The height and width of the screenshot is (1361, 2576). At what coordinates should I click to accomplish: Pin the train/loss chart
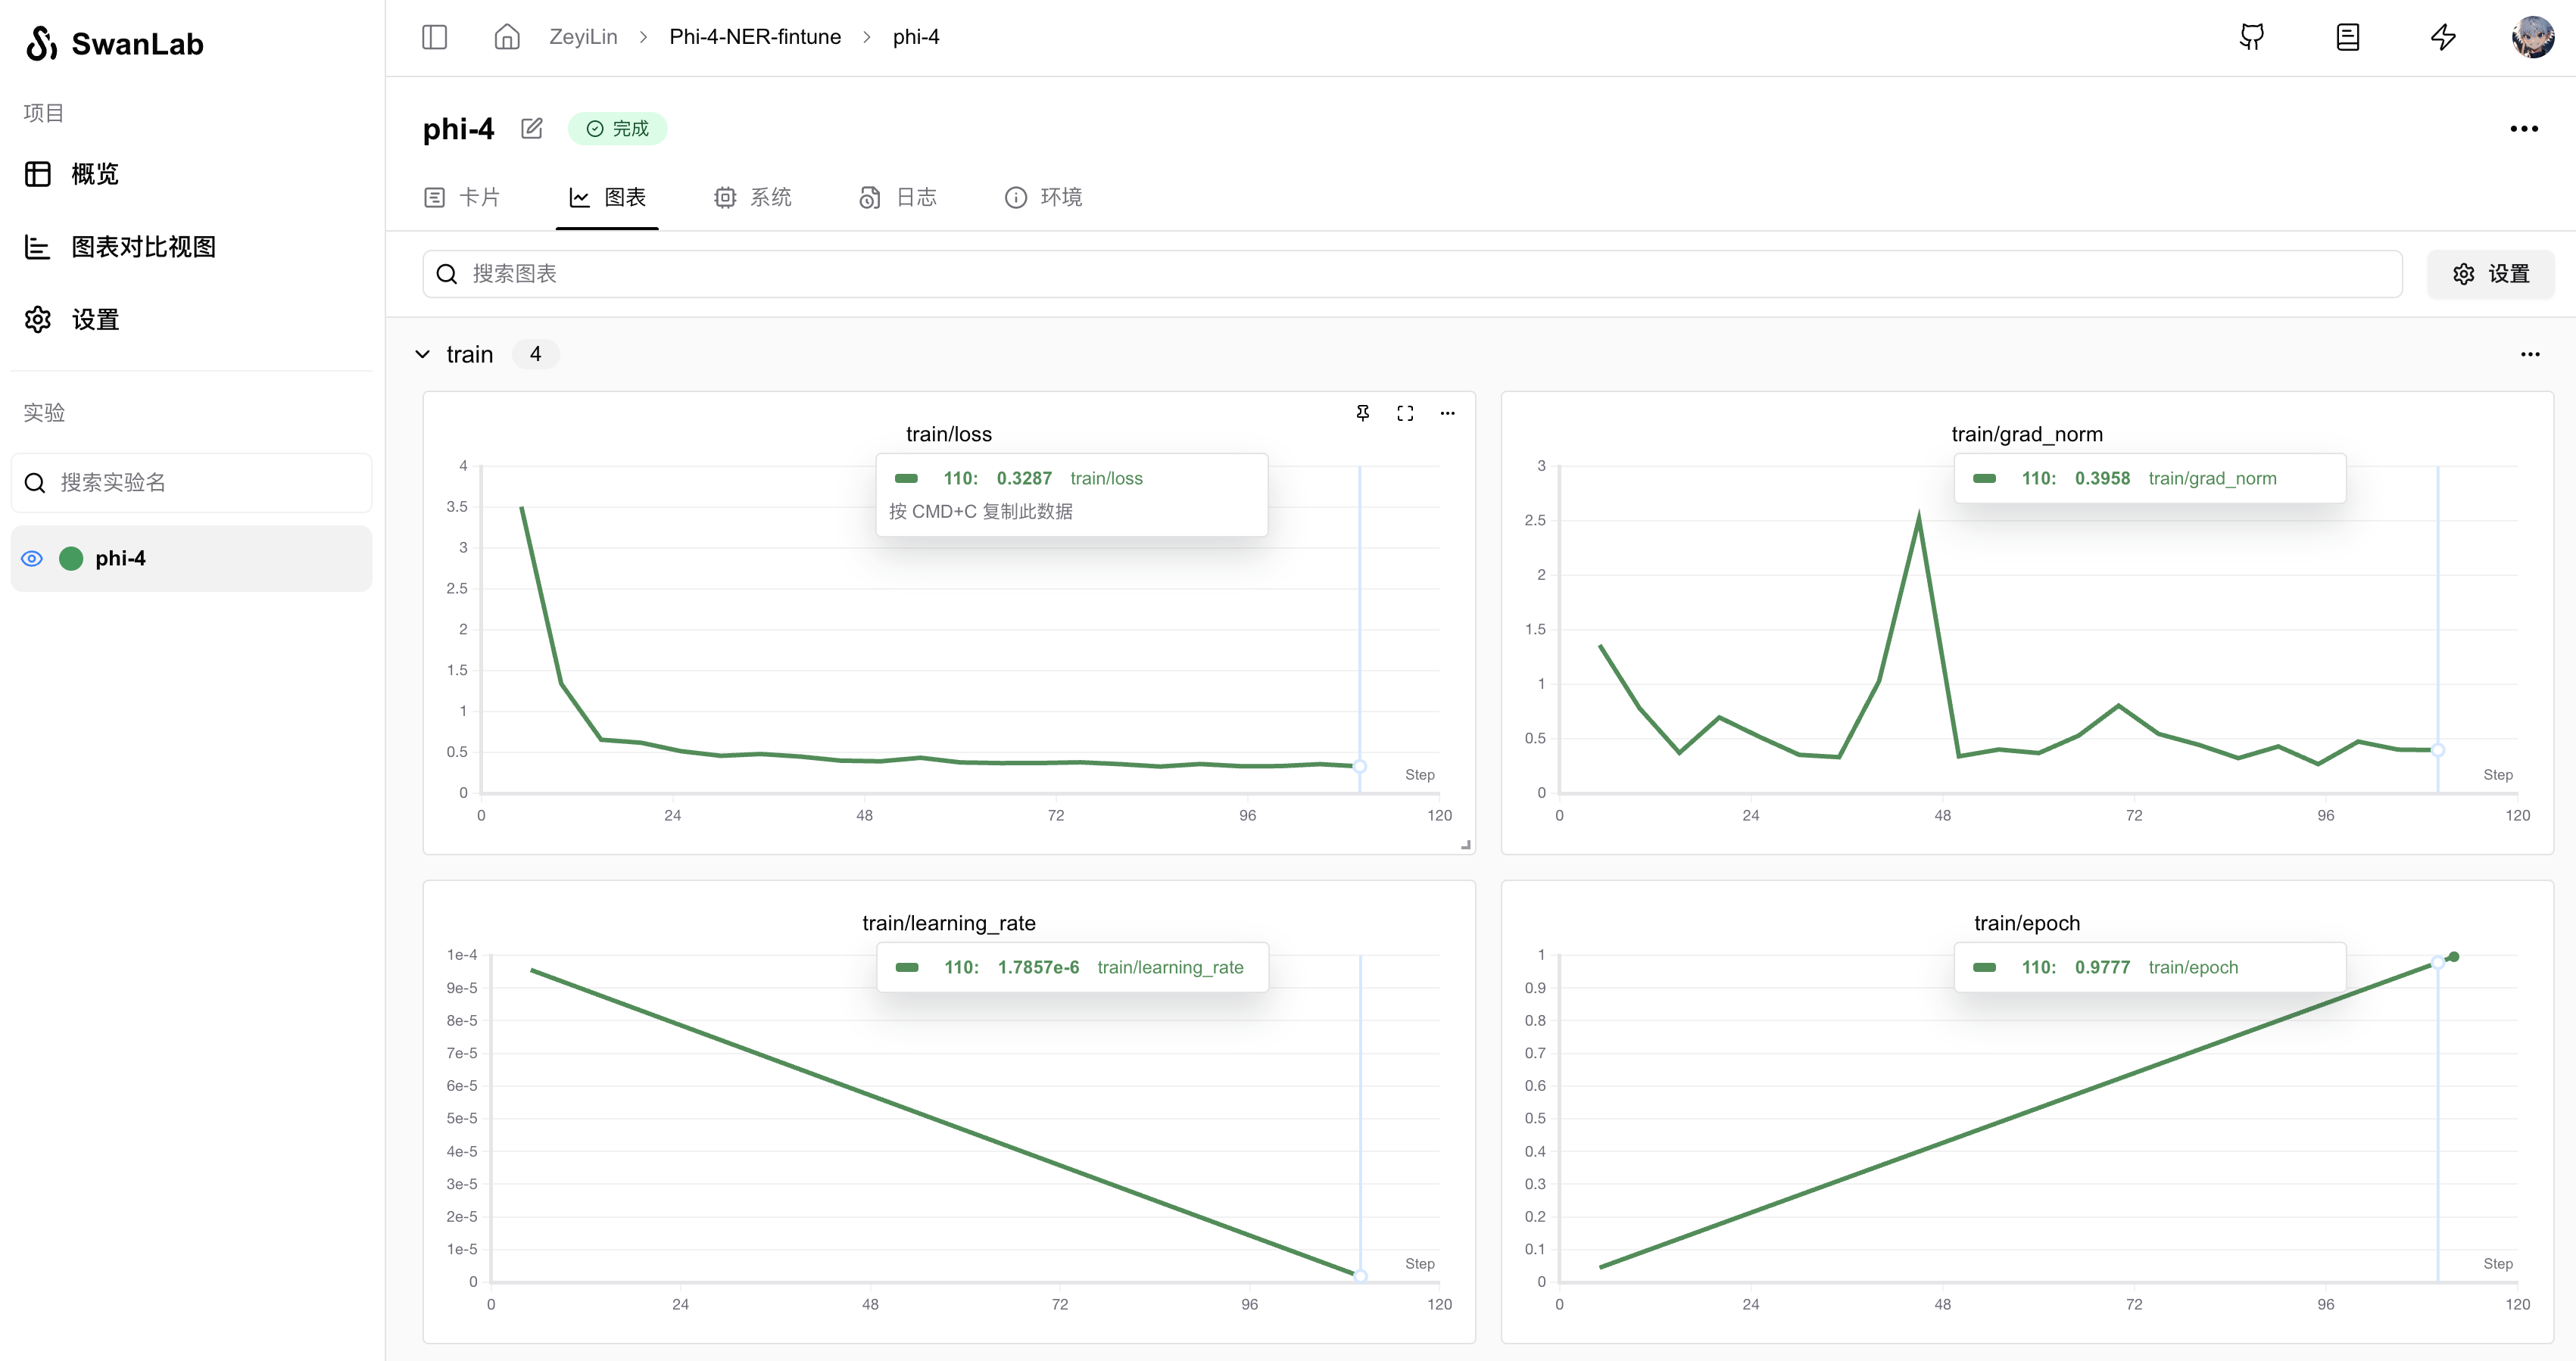pyautogui.click(x=1362, y=413)
